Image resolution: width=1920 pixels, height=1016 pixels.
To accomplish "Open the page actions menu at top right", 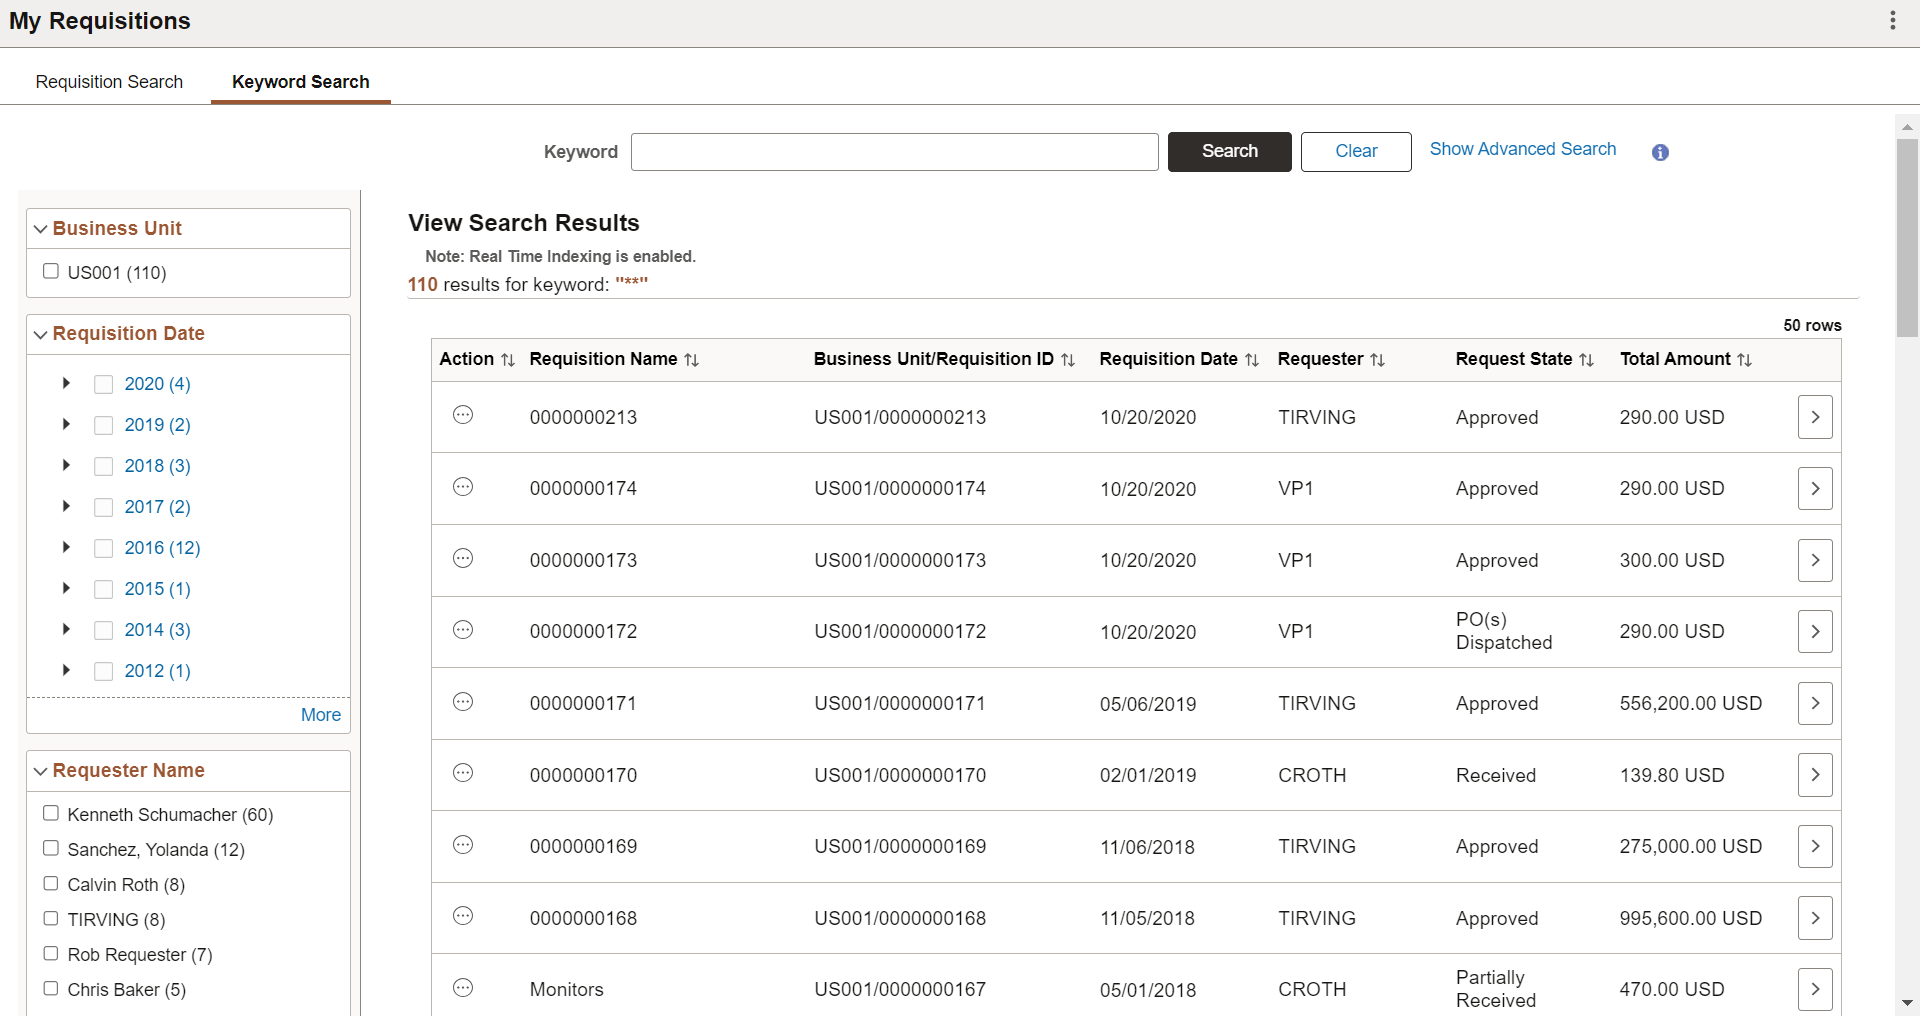I will click(x=1893, y=20).
